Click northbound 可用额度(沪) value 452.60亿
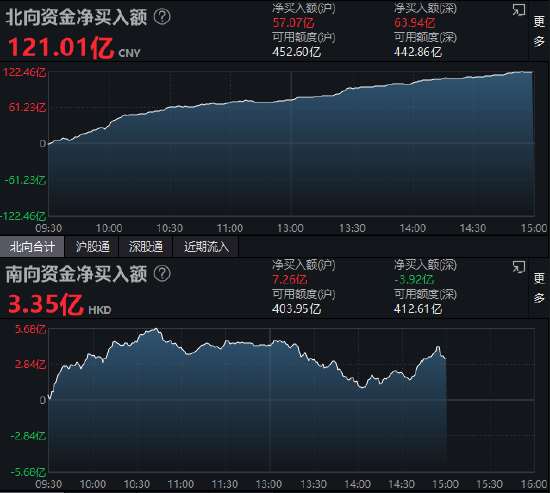The height and width of the screenshot is (493, 550). coord(296,52)
